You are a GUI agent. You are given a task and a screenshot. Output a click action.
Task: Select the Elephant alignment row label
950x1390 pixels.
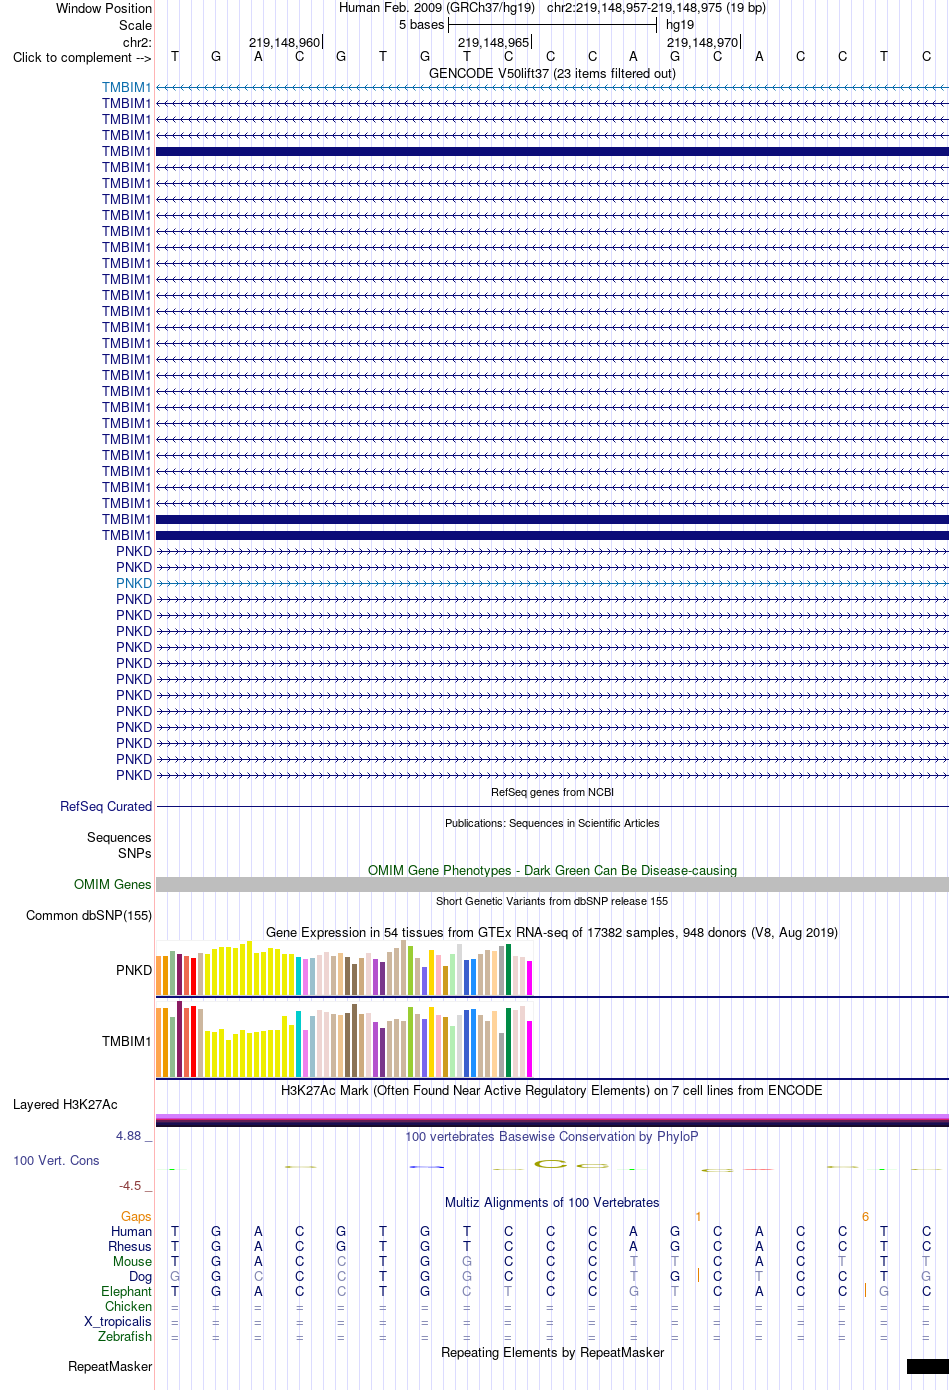pyautogui.click(x=126, y=1291)
